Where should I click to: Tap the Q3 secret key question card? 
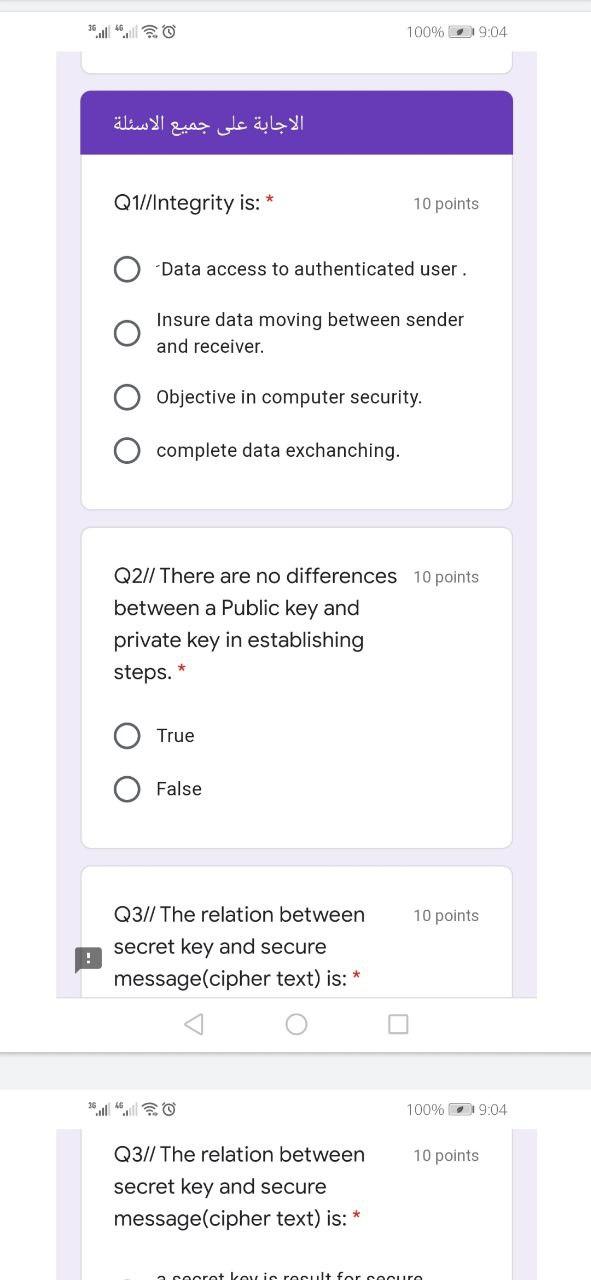point(240,946)
